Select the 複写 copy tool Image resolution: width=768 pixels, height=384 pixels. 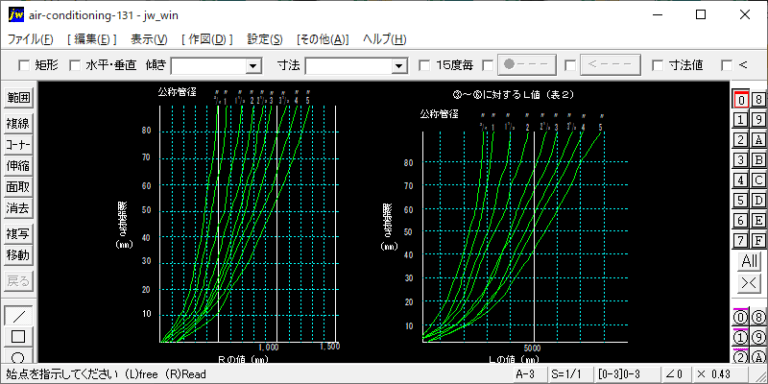coord(18,234)
